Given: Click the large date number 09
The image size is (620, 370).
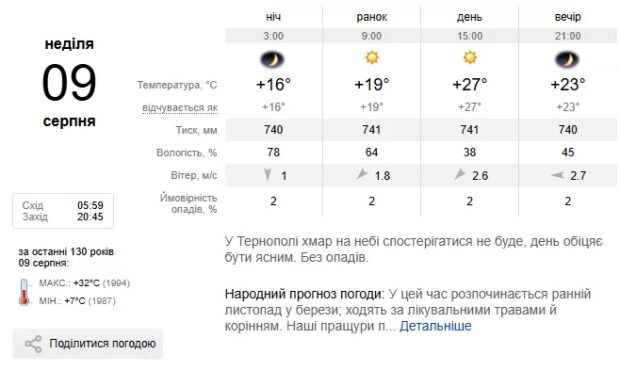Looking at the screenshot, I should pos(69,83).
